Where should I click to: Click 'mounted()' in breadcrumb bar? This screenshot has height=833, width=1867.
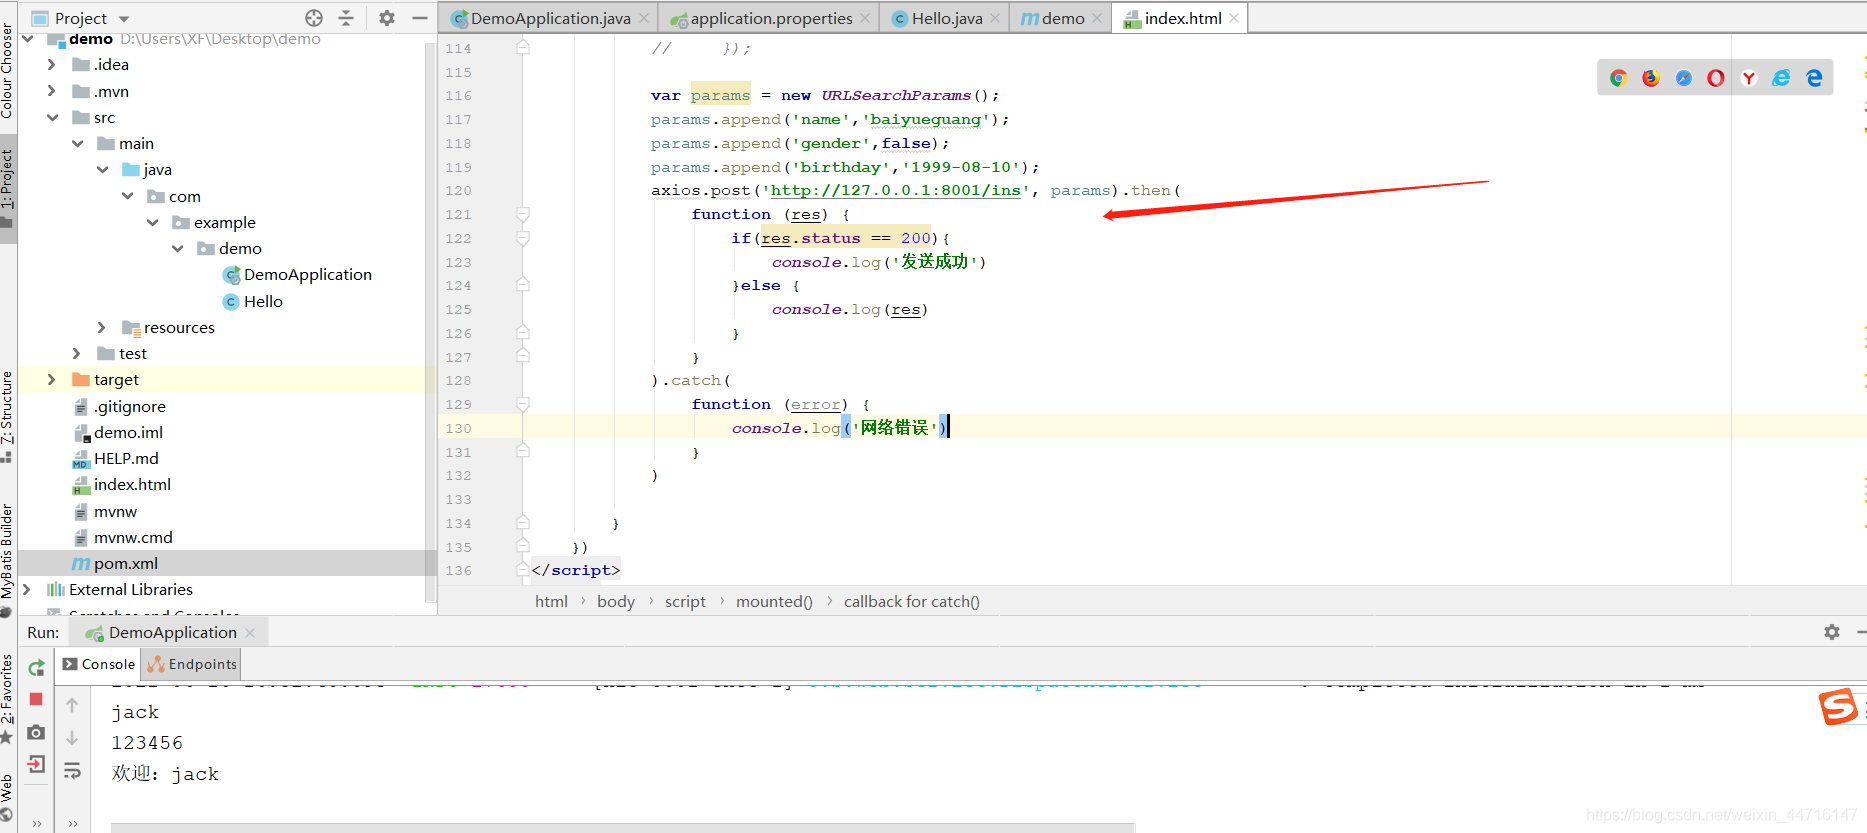point(774,601)
